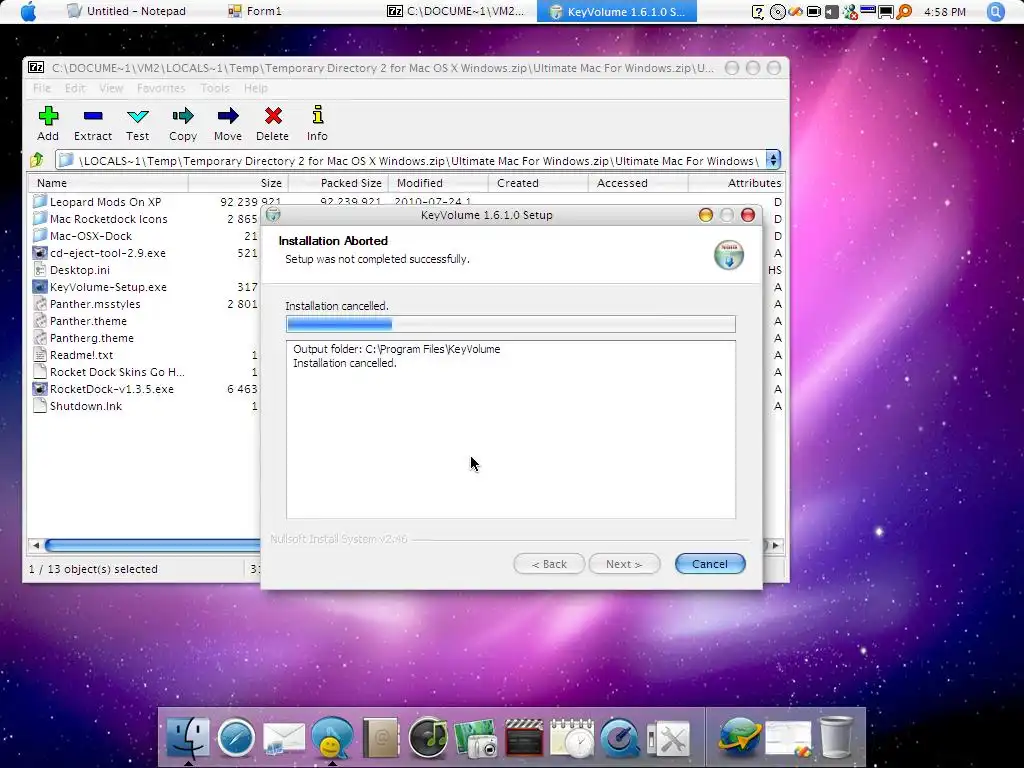1024x768 pixels.
Task: Open the Trash in the dock
Action: coord(836,738)
